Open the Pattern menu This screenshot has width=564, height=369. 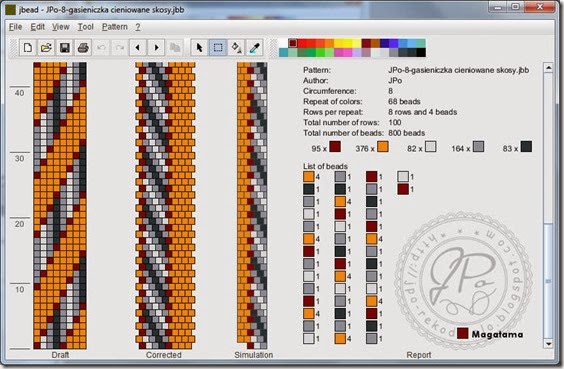pos(115,27)
